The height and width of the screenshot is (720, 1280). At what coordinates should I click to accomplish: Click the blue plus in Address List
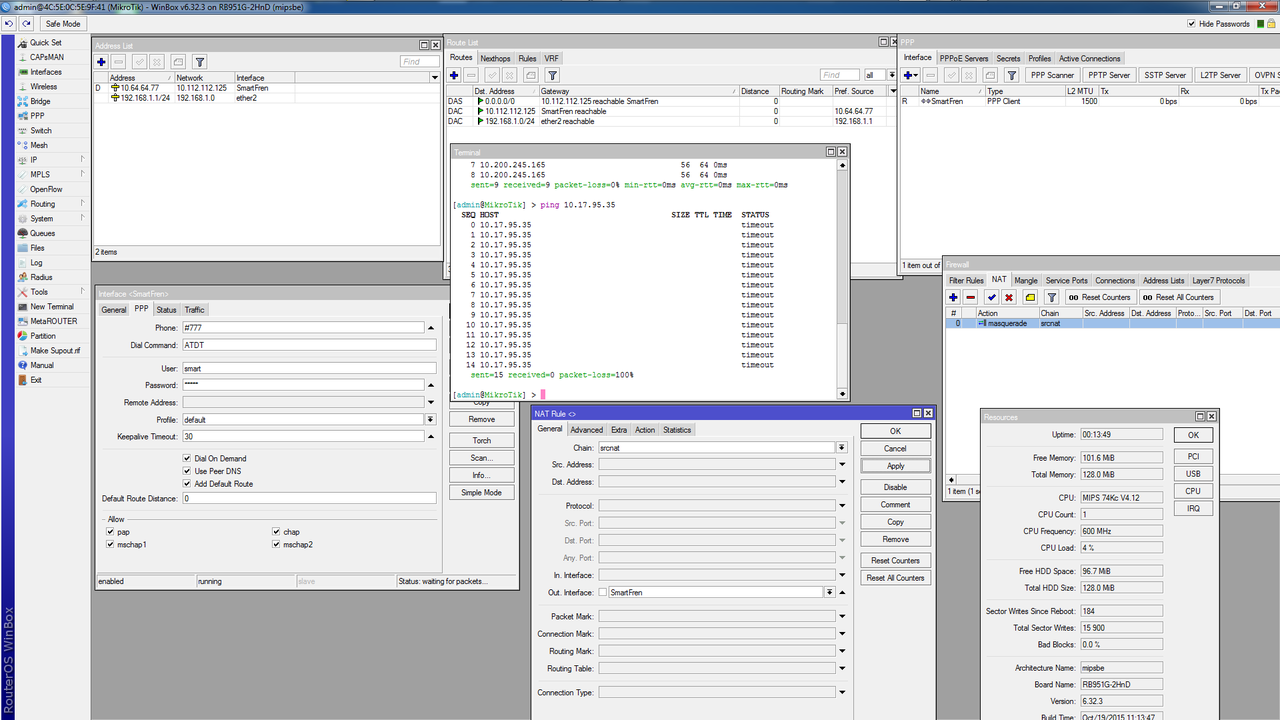pos(101,62)
